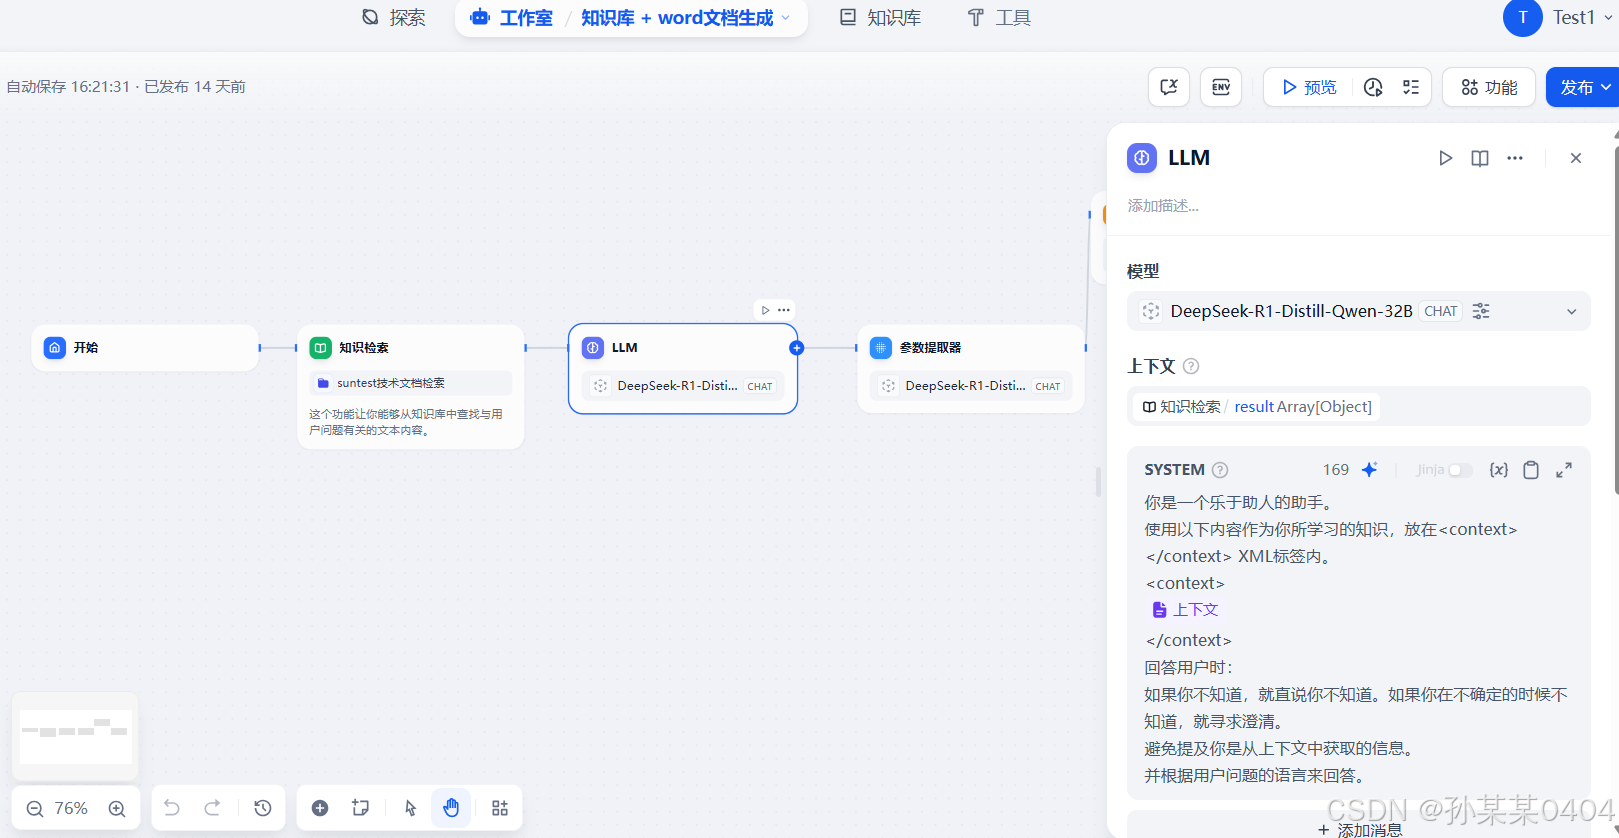This screenshot has height=838, width=1619.
Task: Insert a variable with the {x} icon
Action: [1498, 470]
